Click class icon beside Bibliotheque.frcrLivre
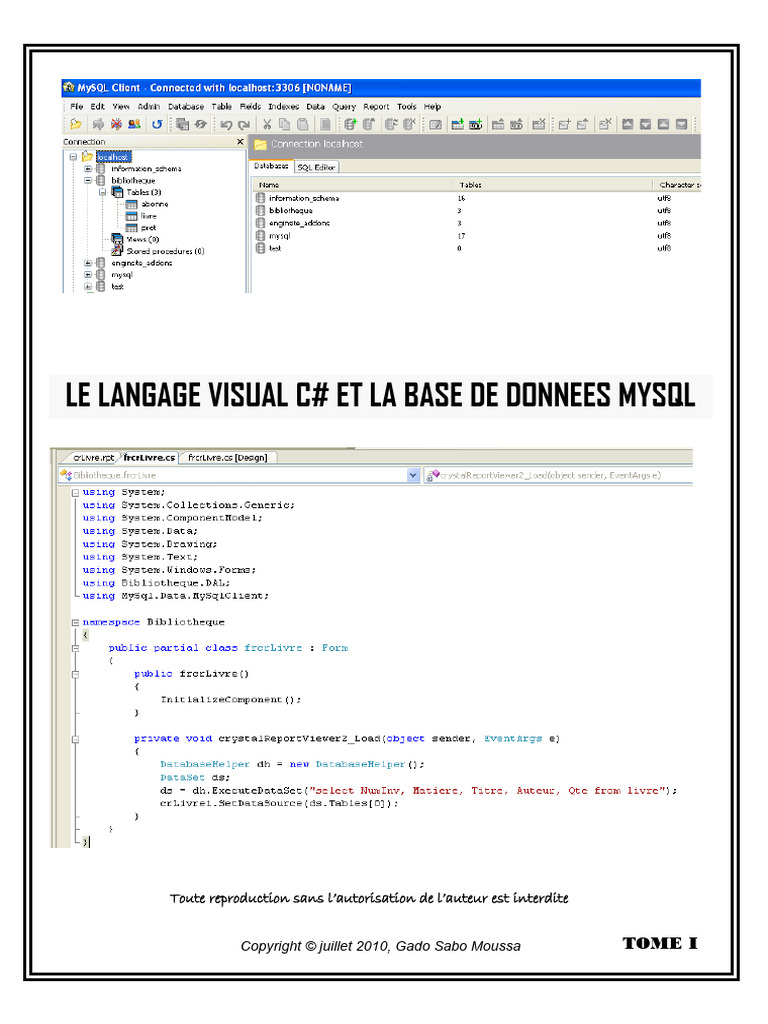The image size is (768, 1024). point(65,475)
